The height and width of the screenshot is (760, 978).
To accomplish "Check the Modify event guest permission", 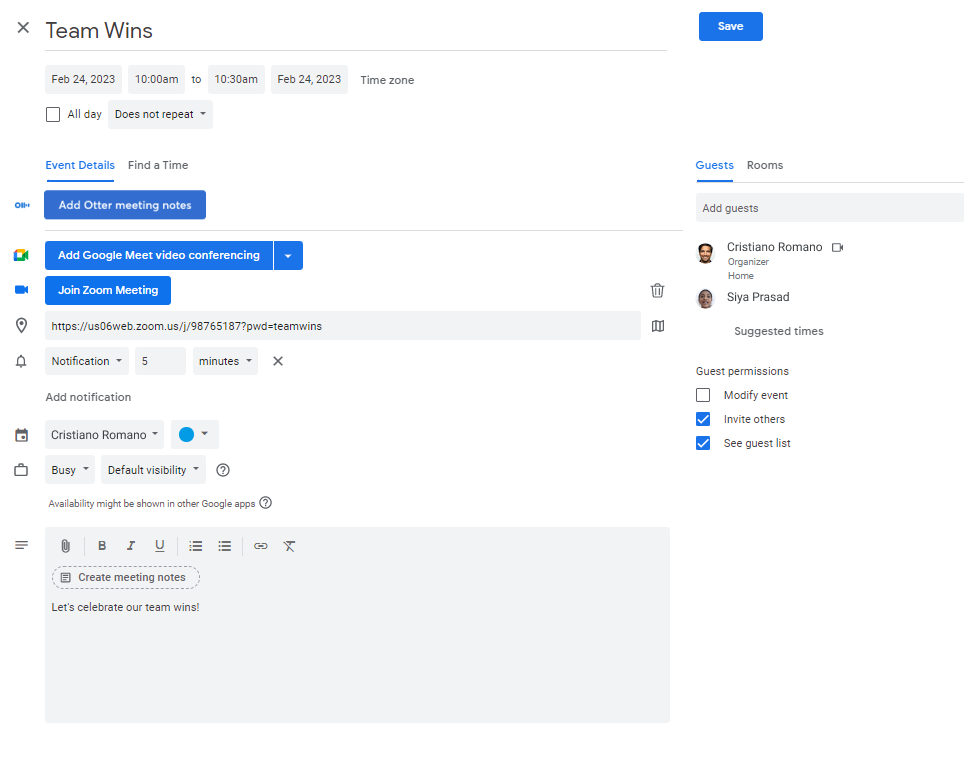I will click(x=703, y=394).
